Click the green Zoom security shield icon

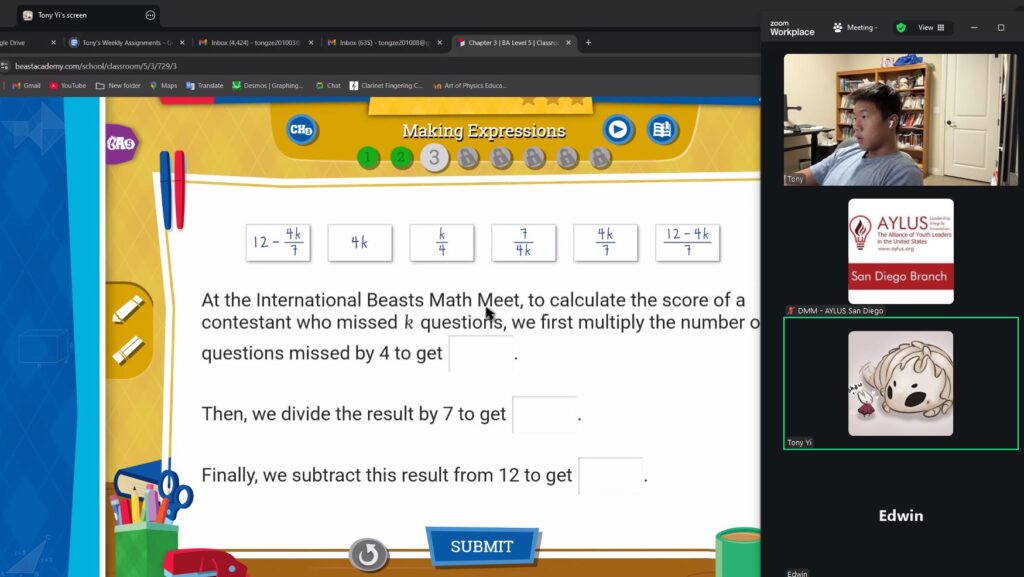900,28
